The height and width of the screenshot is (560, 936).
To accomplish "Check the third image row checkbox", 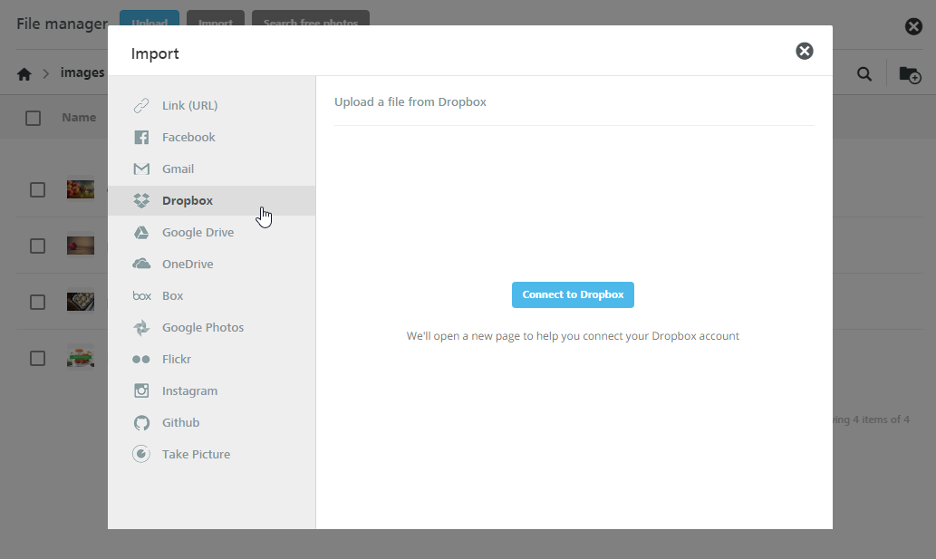I will click(38, 302).
